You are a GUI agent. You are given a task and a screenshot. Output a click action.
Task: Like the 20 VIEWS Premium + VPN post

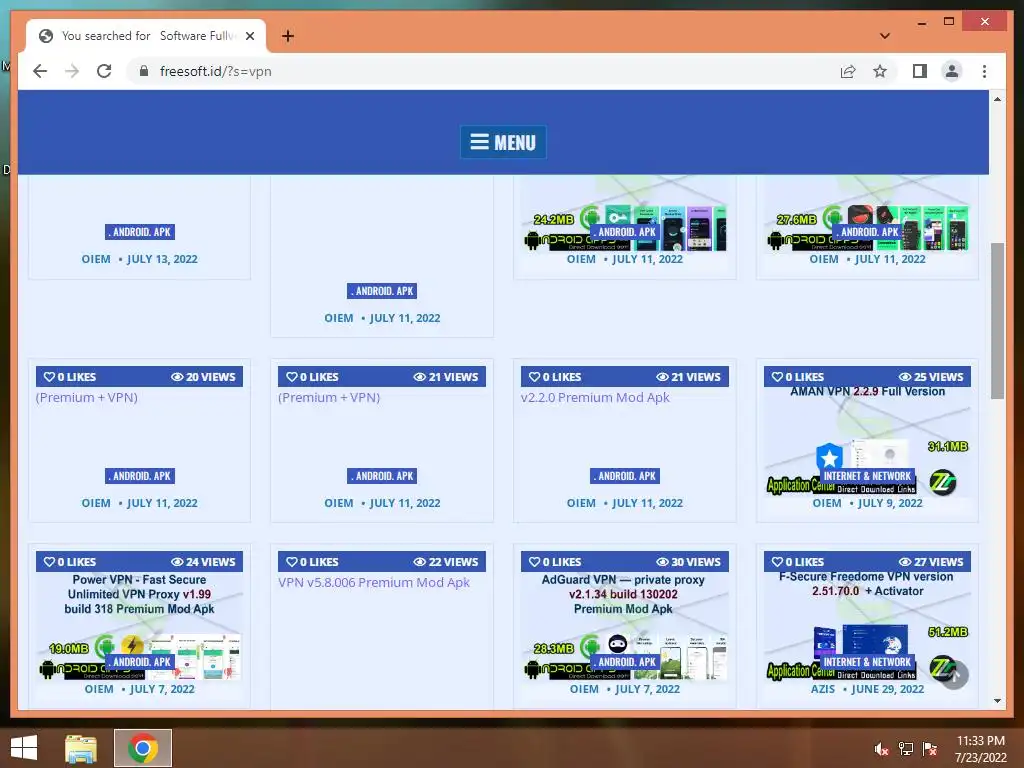(69, 377)
